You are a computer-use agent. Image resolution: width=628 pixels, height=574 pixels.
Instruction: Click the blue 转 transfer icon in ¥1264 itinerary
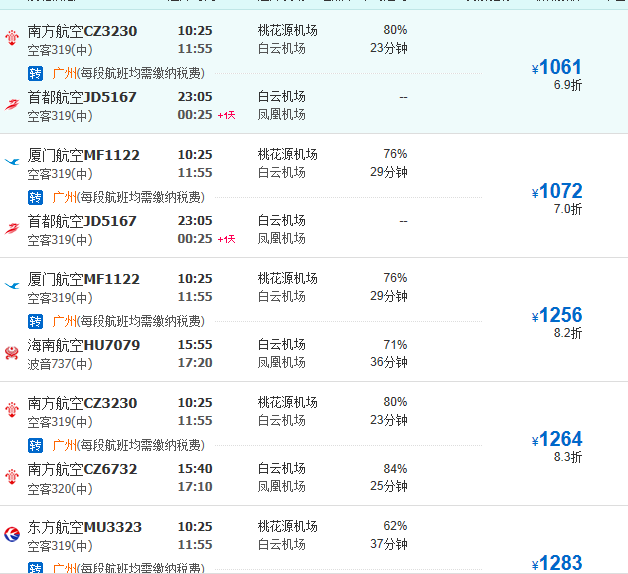click(x=35, y=445)
